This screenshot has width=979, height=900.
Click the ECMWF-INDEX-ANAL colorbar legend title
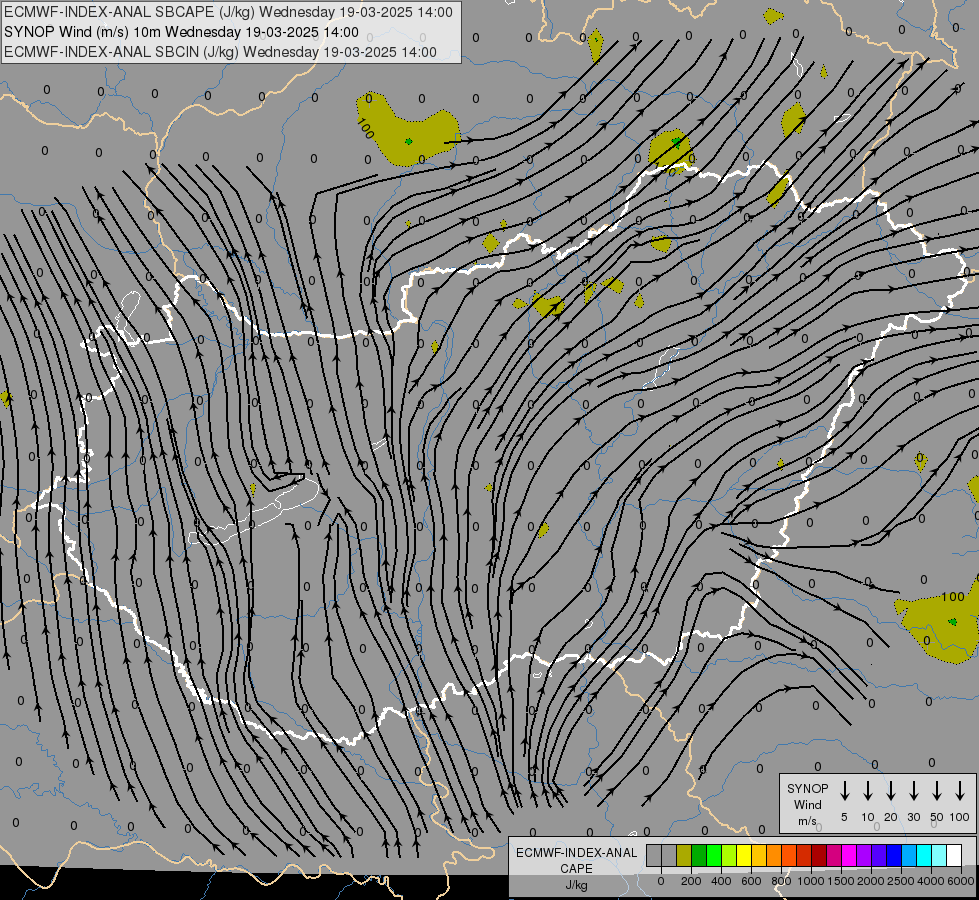pyautogui.click(x=576, y=853)
